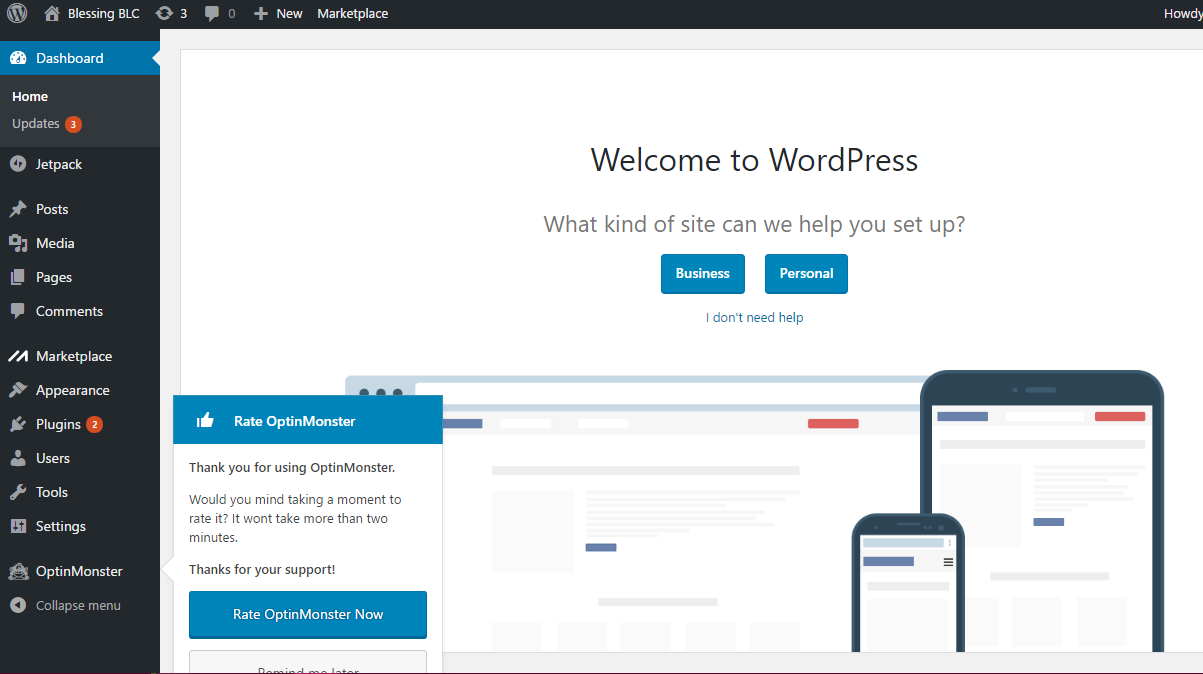Open Marketplace in the top admin bar
Screen dimensions: 1203x674
[x=352, y=14]
